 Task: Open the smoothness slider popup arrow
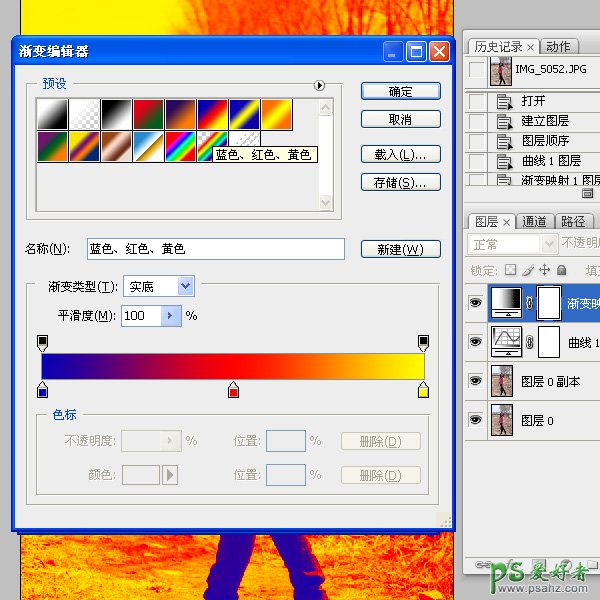[171, 316]
